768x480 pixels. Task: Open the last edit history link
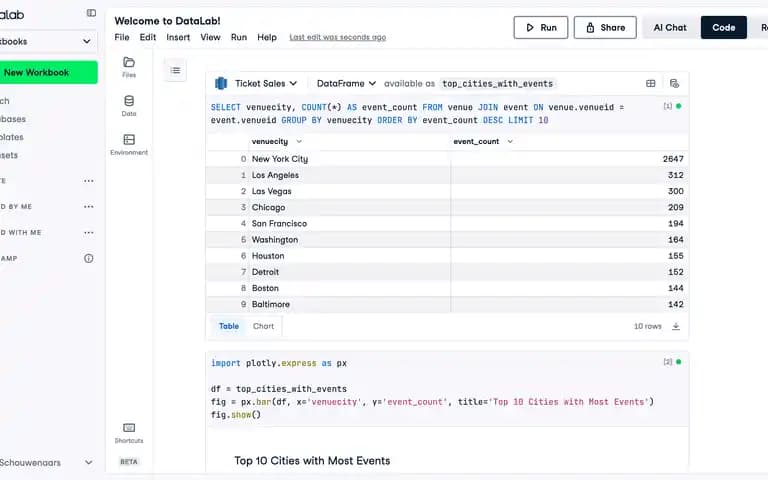(337, 37)
